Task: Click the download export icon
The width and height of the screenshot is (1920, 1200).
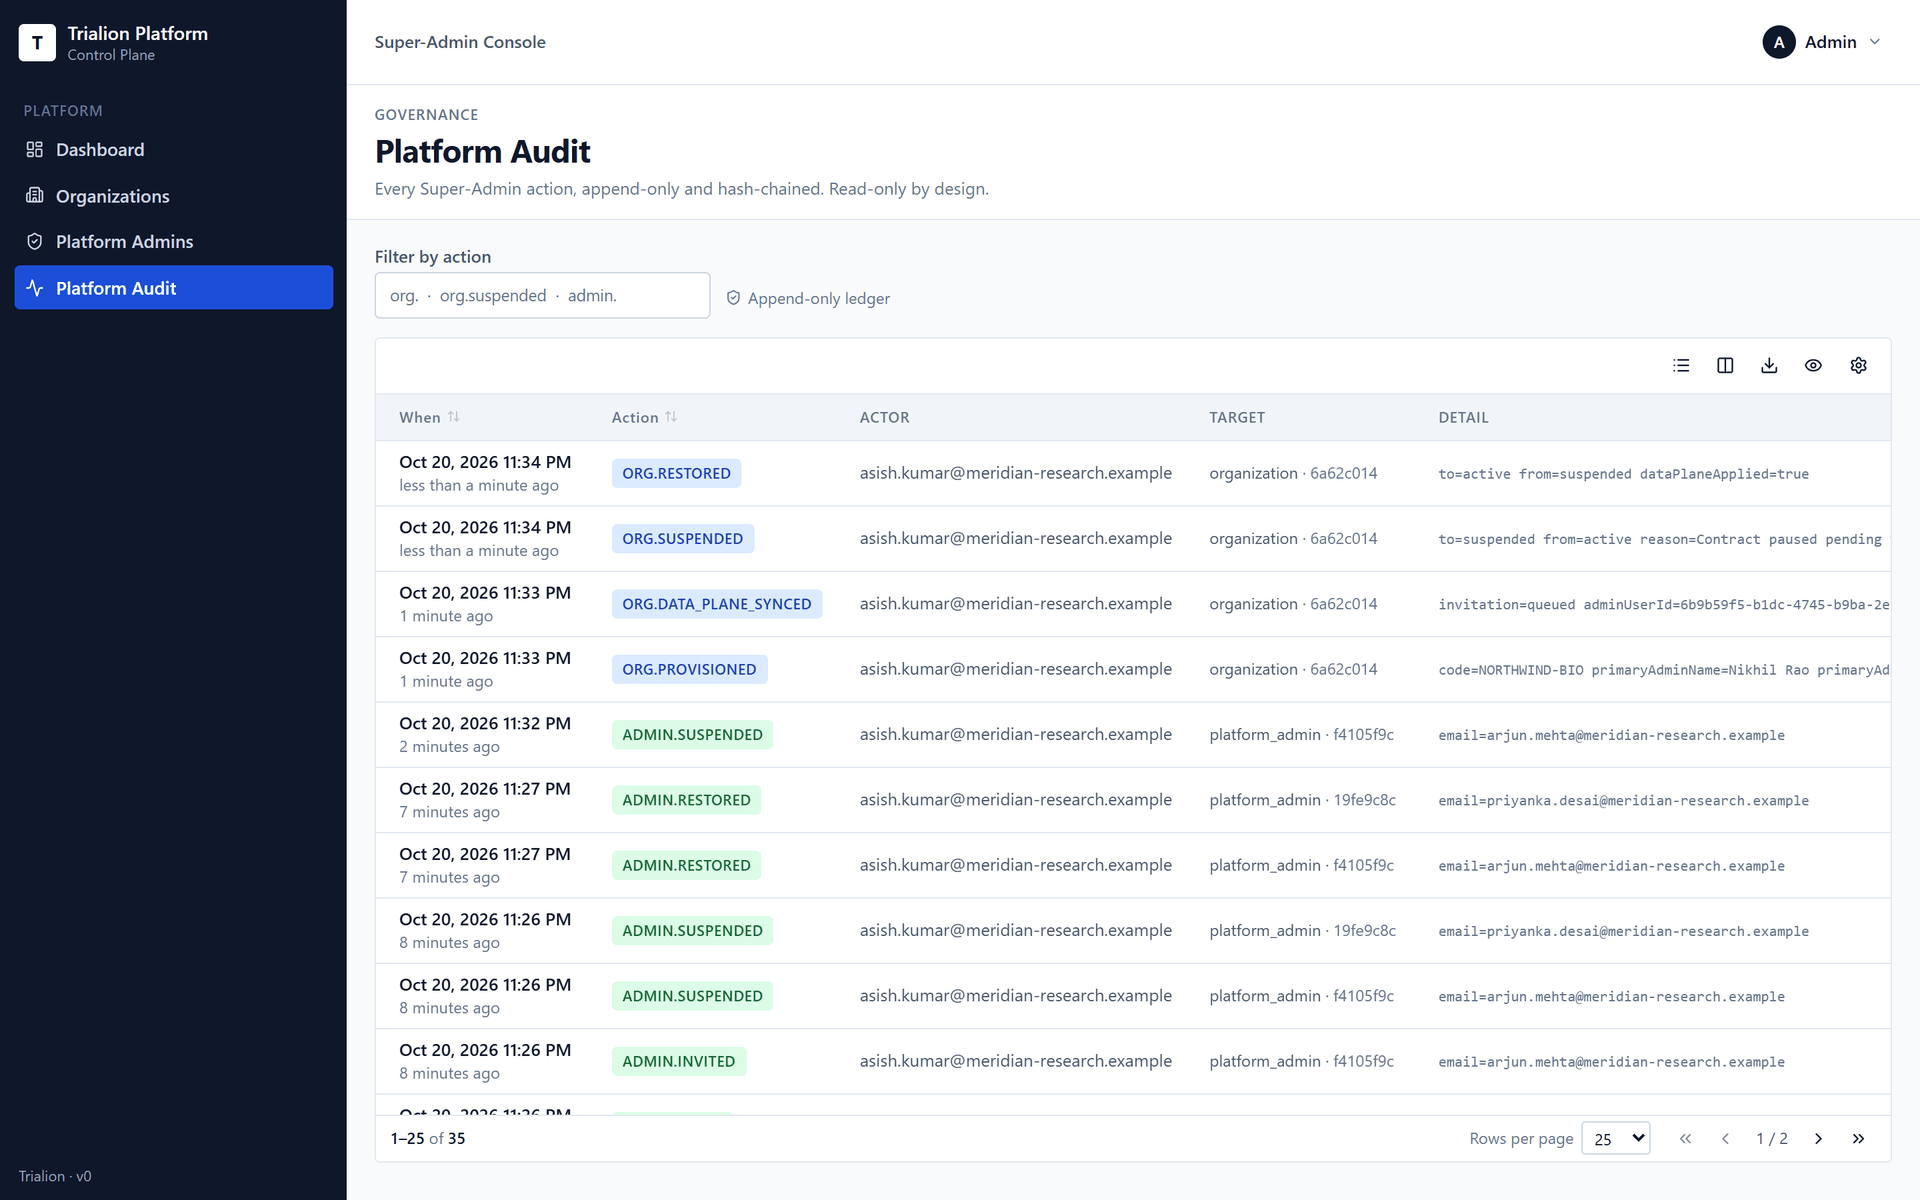Action: (x=1769, y=366)
